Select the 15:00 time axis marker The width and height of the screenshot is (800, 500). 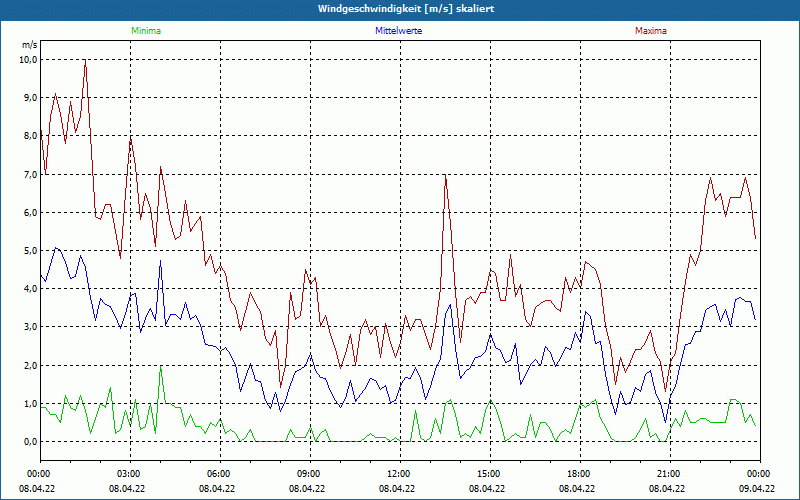click(488, 473)
